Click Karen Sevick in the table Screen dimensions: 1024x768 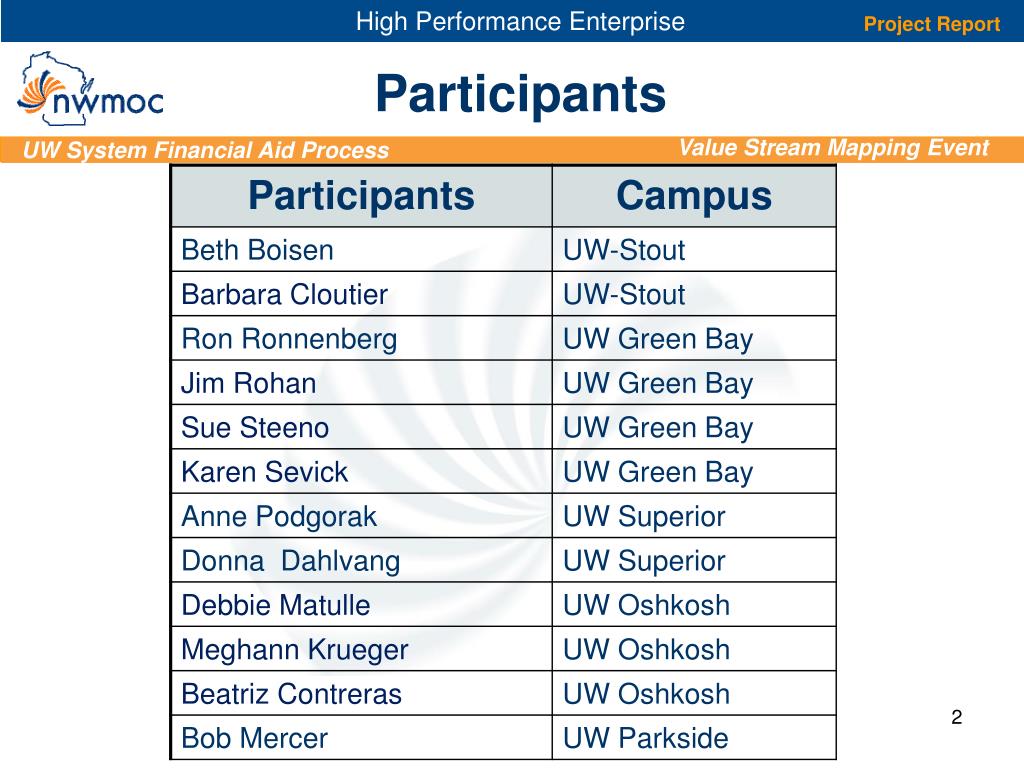click(x=361, y=472)
